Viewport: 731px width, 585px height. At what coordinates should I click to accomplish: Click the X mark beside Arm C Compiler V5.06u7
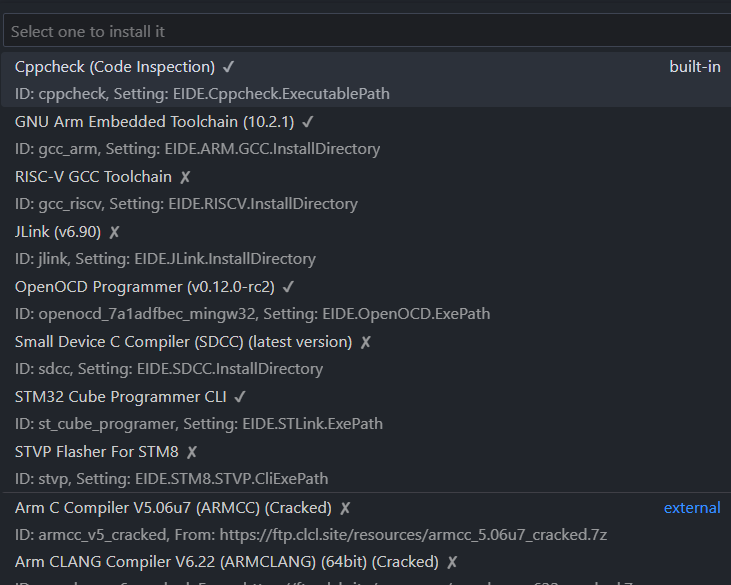point(345,508)
